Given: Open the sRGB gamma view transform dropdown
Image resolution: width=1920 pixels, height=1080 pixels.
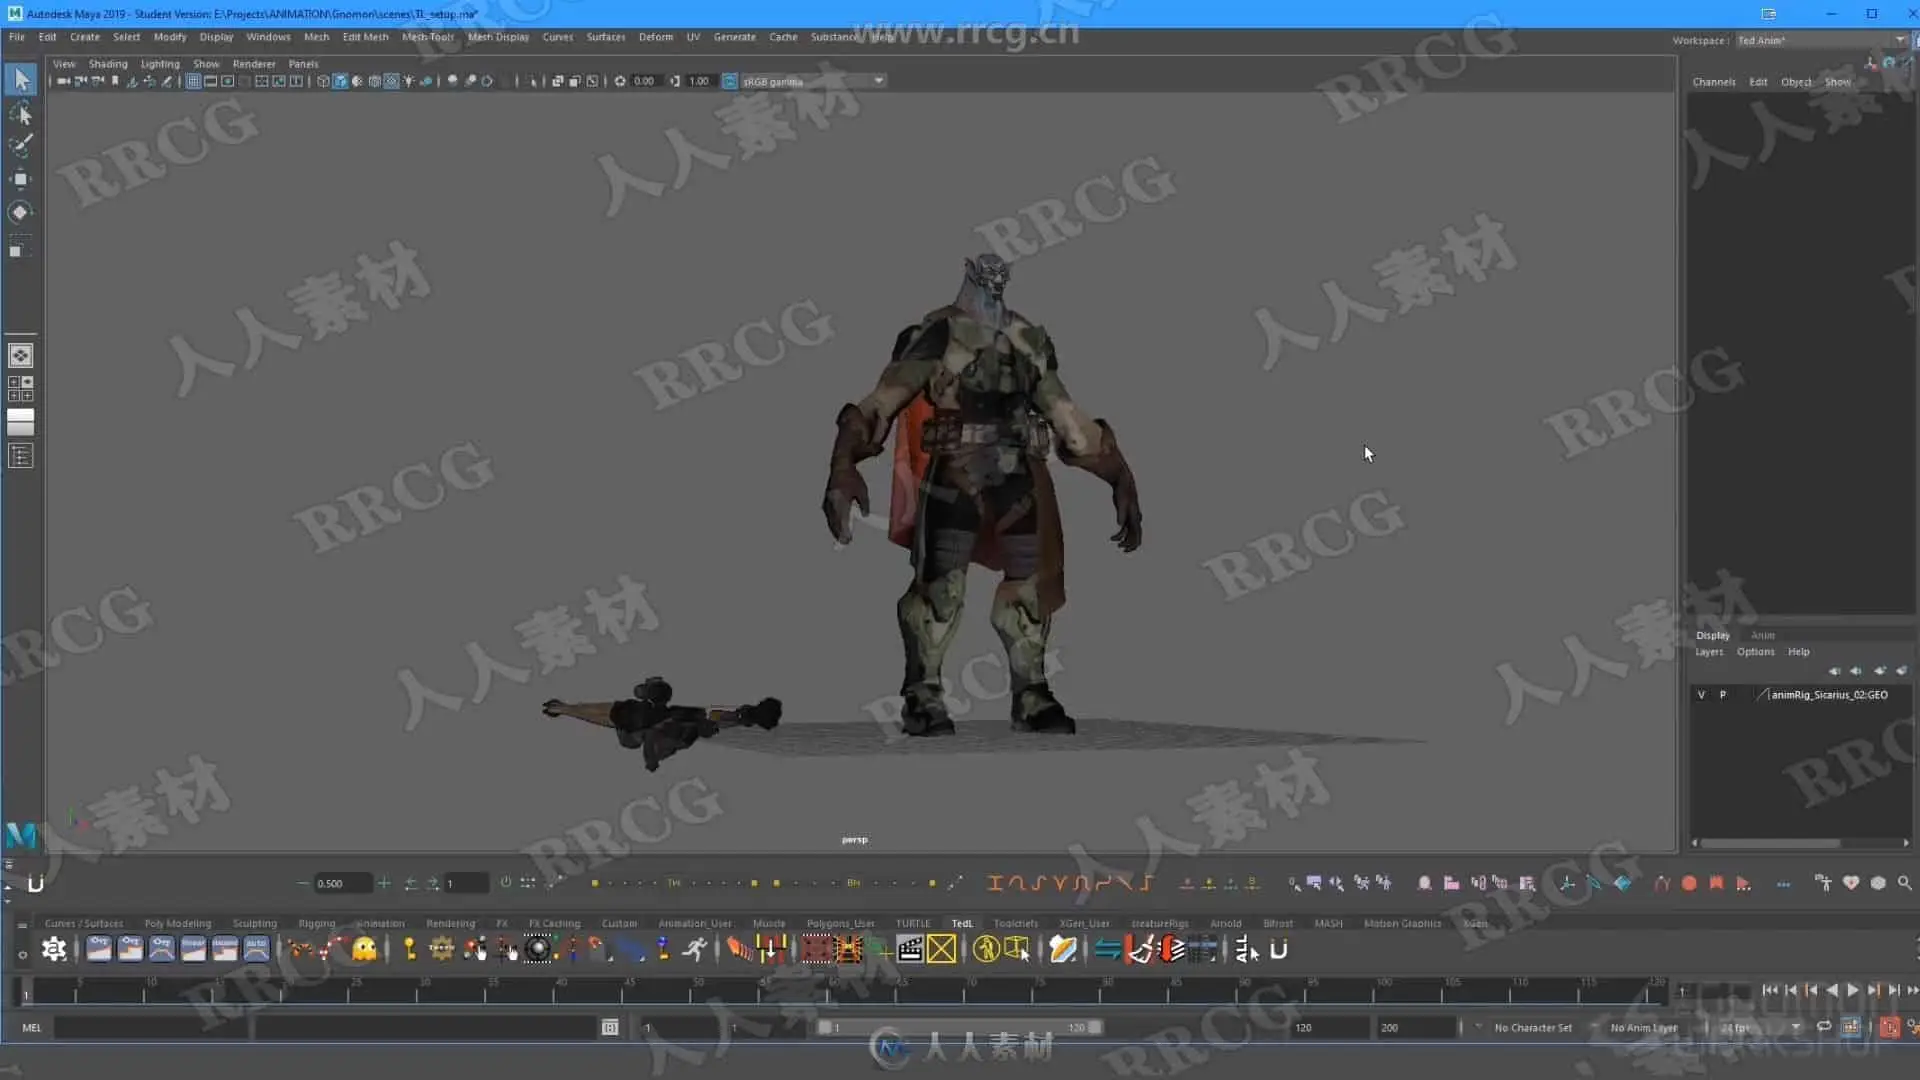Looking at the screenshot, I should (812, 81).
